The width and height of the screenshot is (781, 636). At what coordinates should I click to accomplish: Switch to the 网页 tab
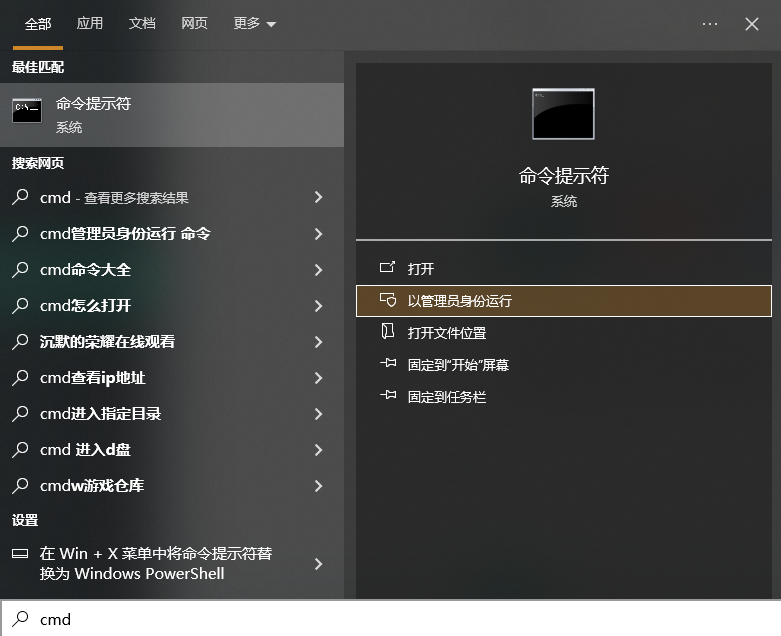194,23
